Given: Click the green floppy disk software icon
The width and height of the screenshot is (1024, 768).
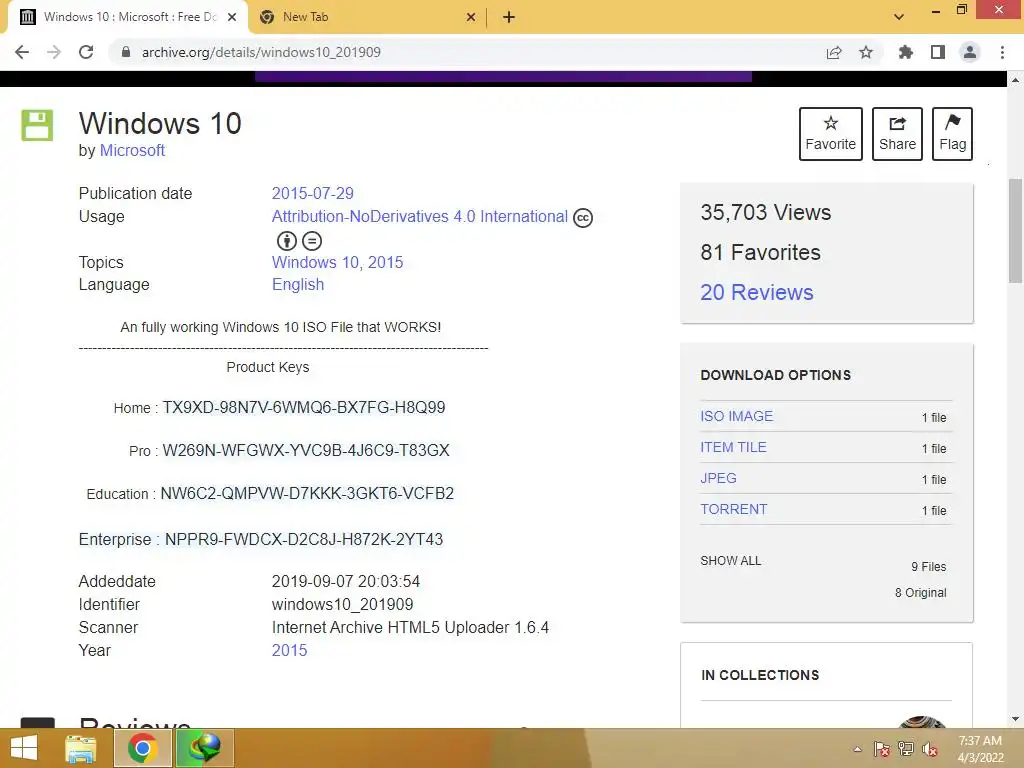Looking at the screenshot, I should [x=37, y=125].
